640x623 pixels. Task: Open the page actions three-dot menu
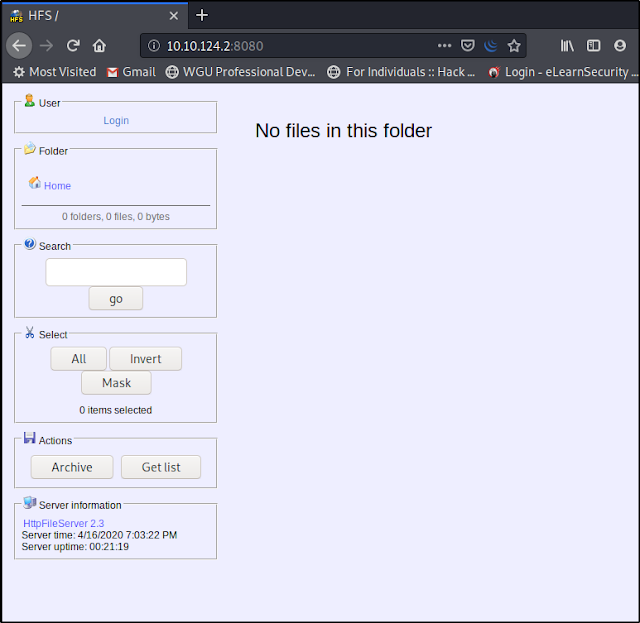444,46
